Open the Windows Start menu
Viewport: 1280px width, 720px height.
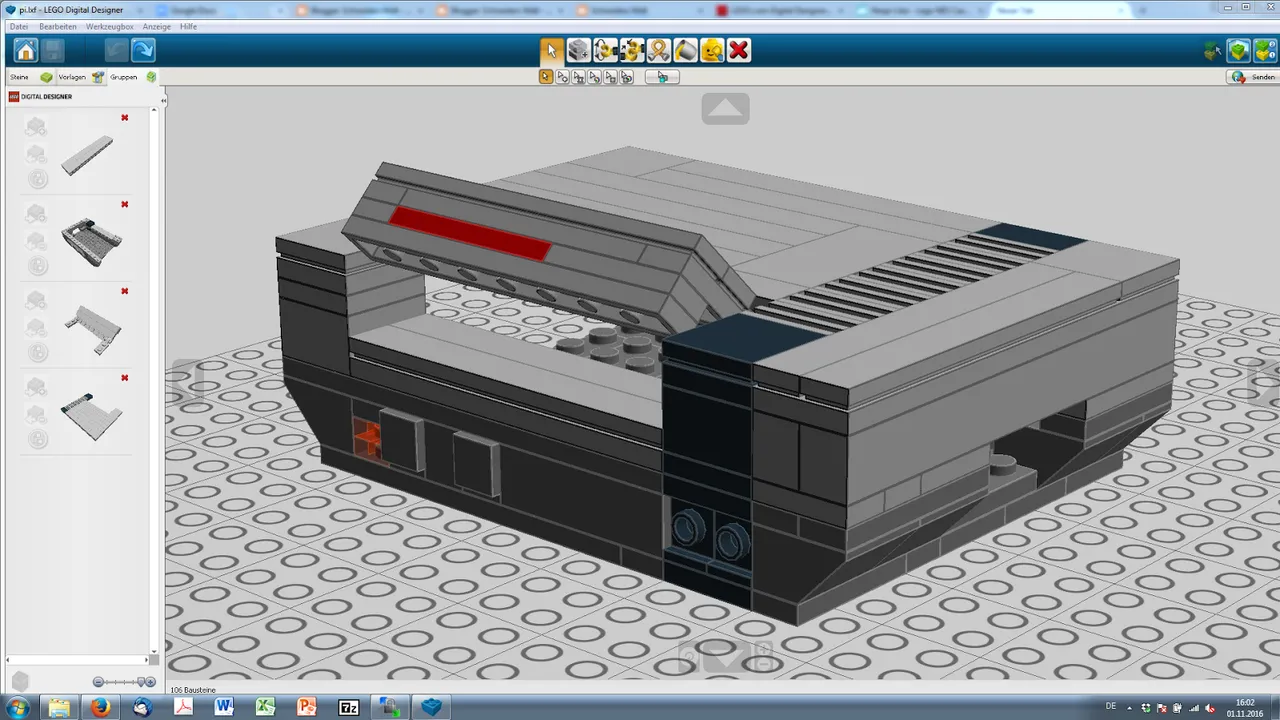click(x=17, y=707)
